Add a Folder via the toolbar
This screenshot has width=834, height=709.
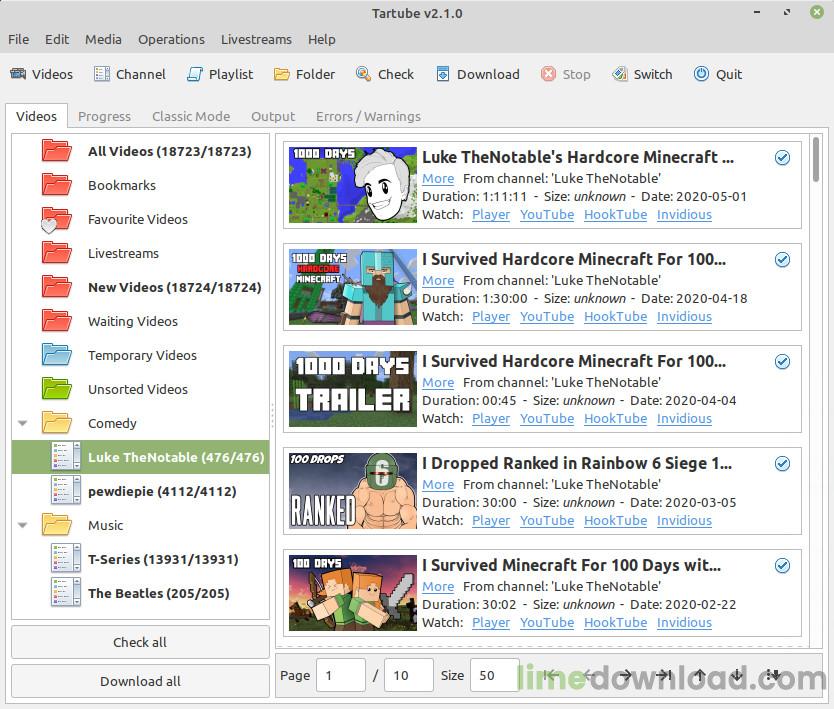click(x=304, y=74)
